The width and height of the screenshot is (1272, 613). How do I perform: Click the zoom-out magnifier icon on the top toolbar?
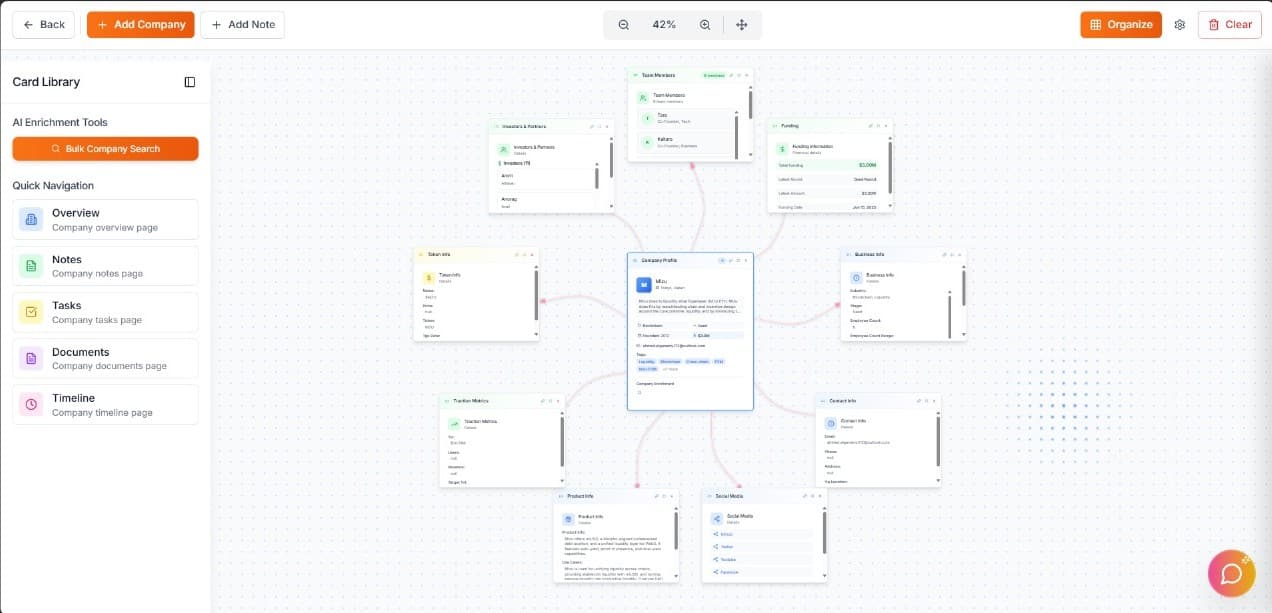click(x=623, y=24)
